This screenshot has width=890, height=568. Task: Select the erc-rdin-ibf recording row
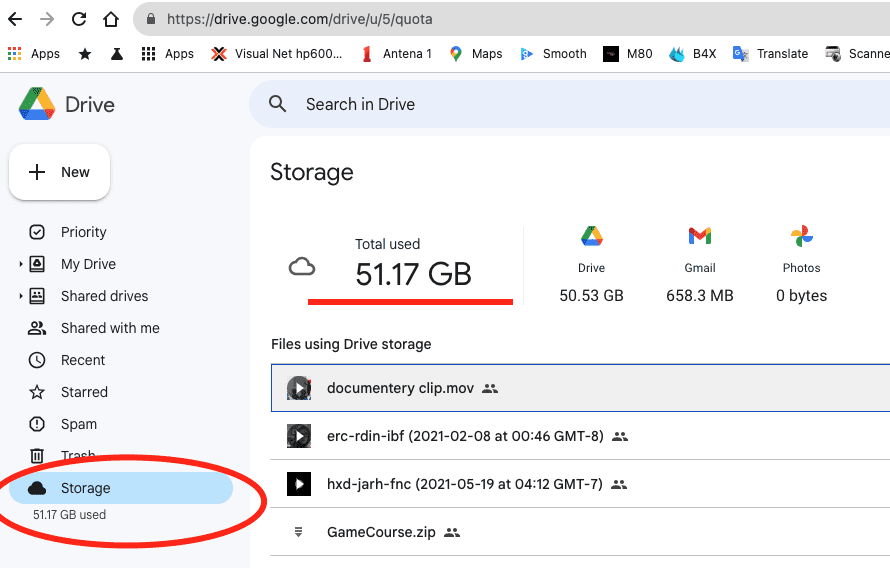(581, 436)
